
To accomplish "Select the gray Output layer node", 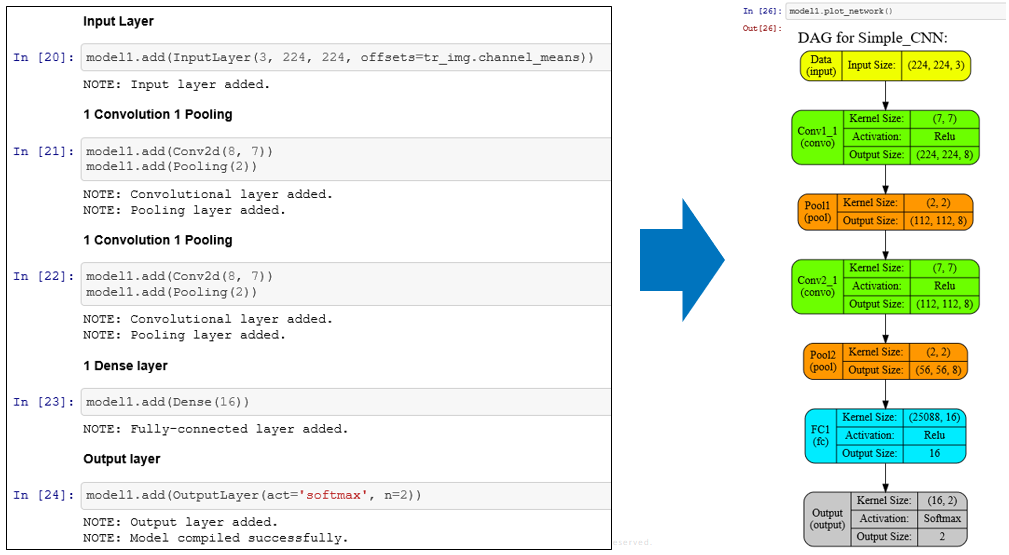I will pos(885,519).
